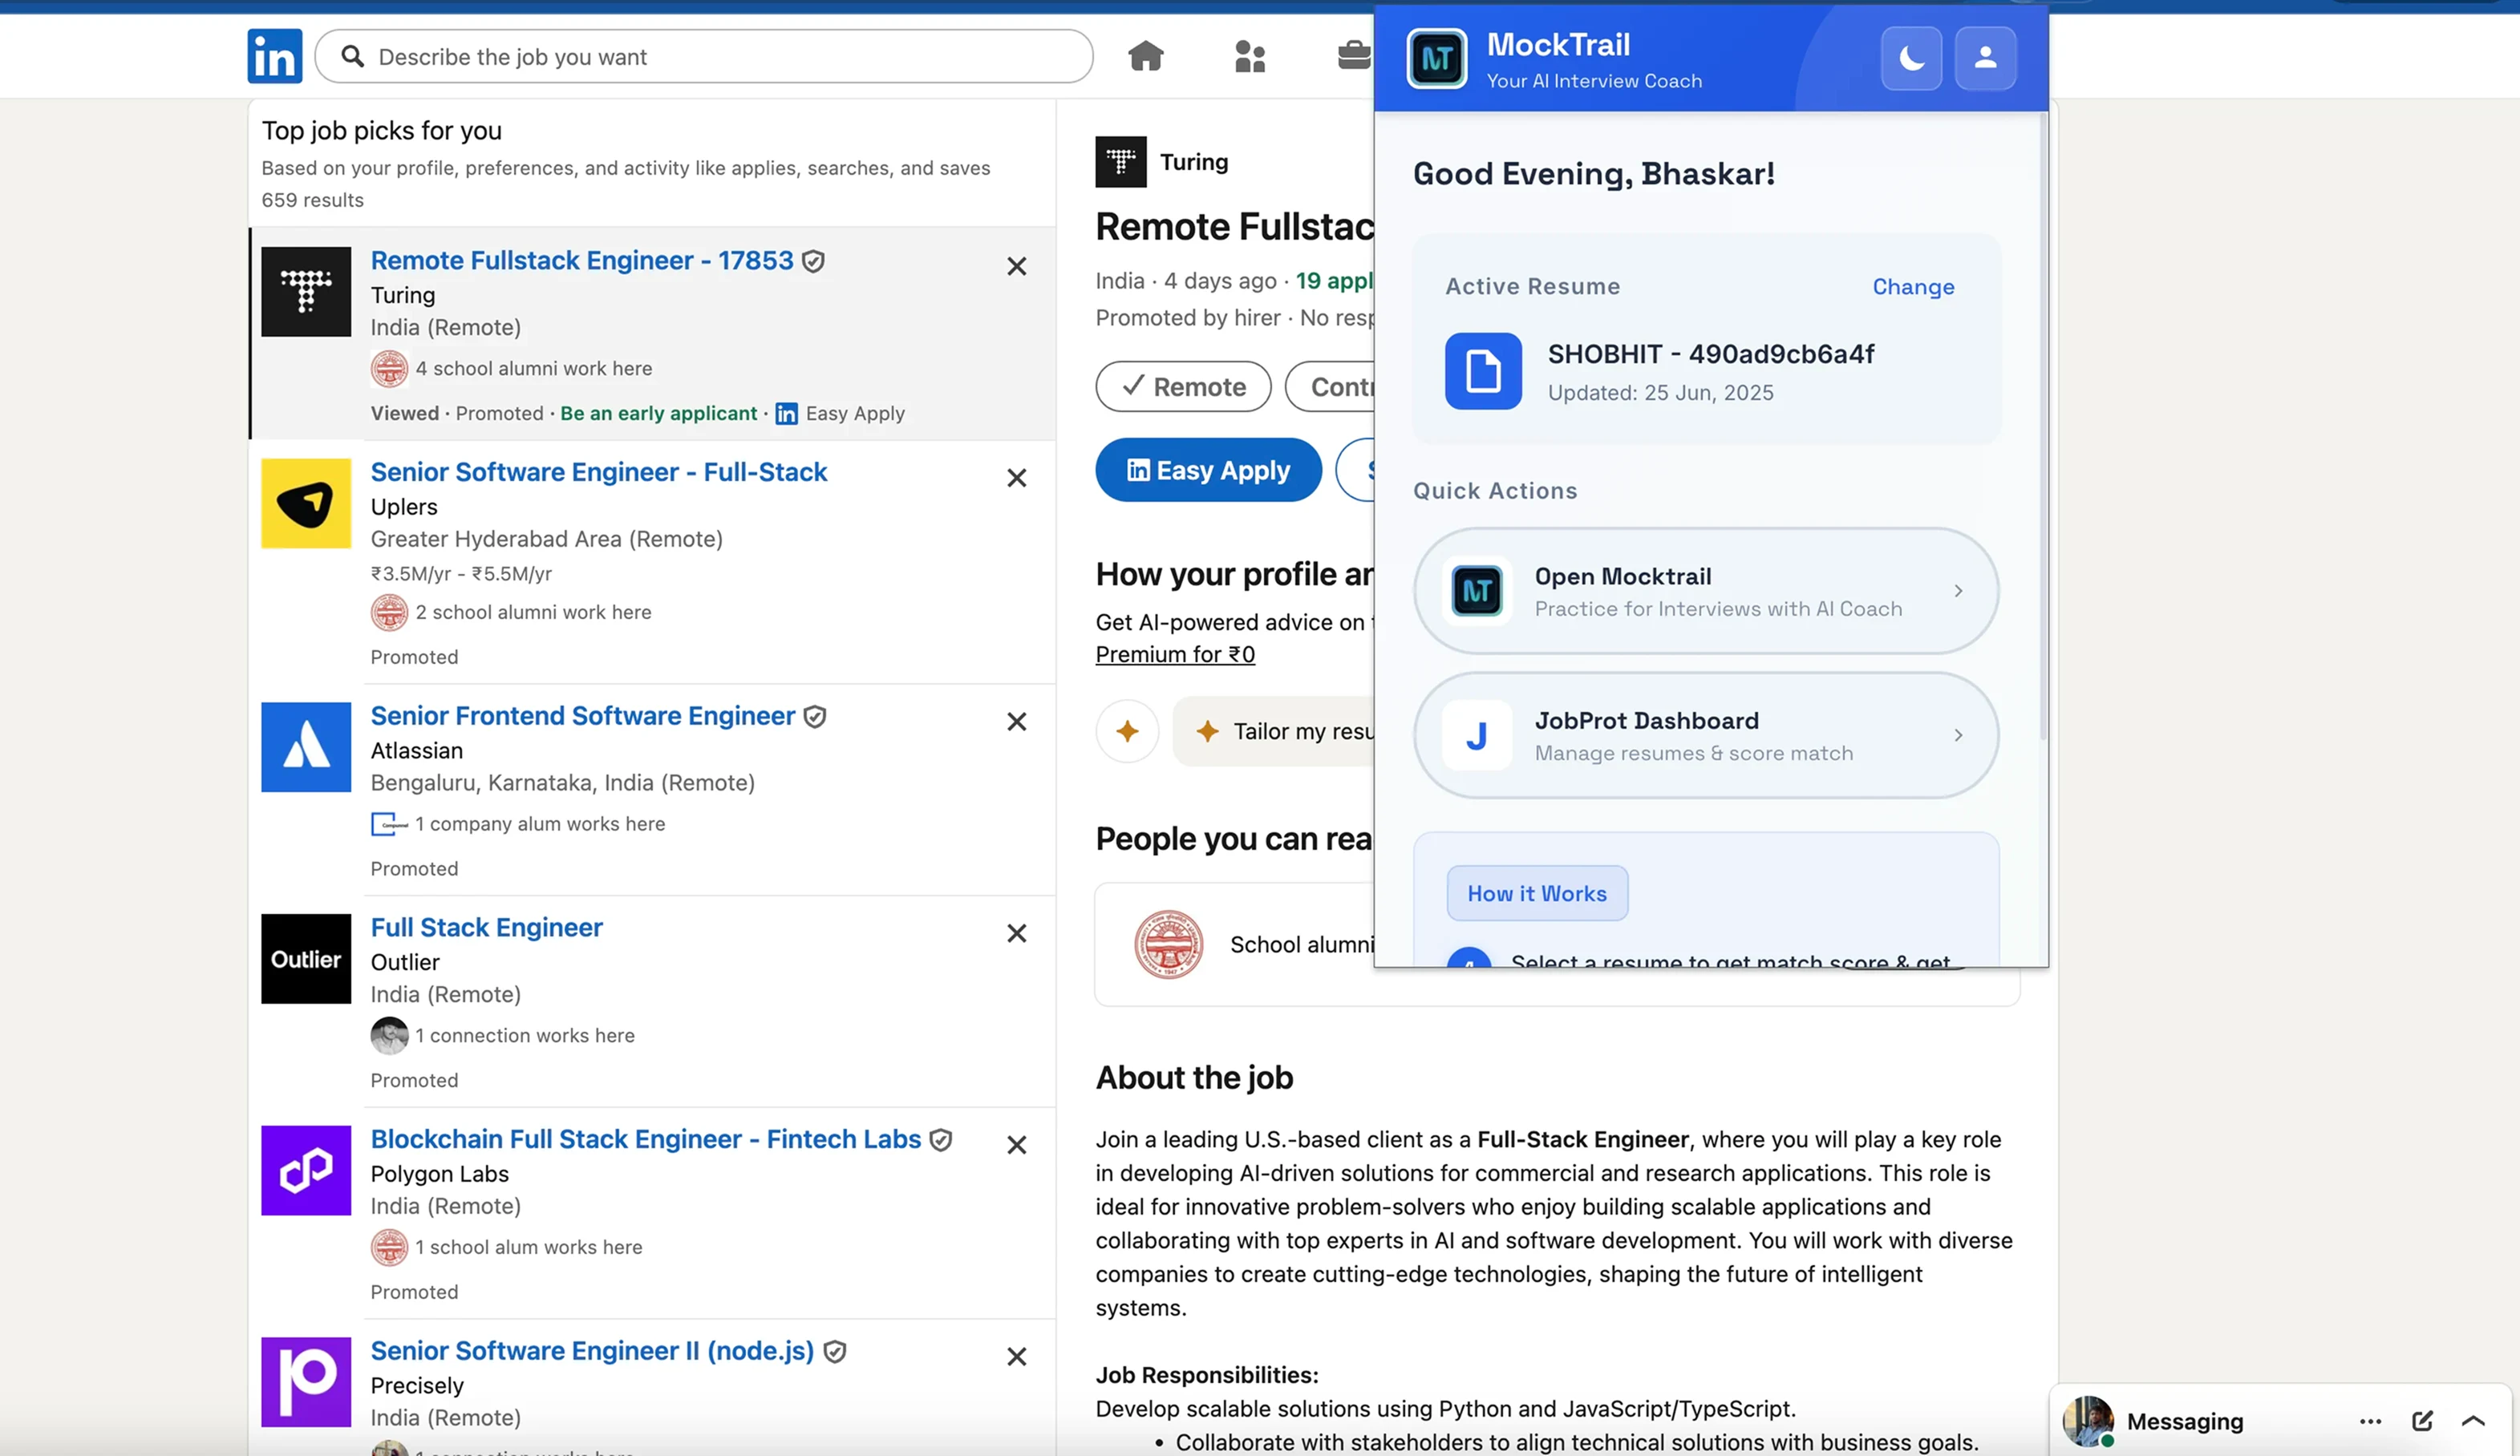Click Turing logo in job details
Image resolution: width=2520 pixels, height=1456 pixels.
coord(1121,162)
